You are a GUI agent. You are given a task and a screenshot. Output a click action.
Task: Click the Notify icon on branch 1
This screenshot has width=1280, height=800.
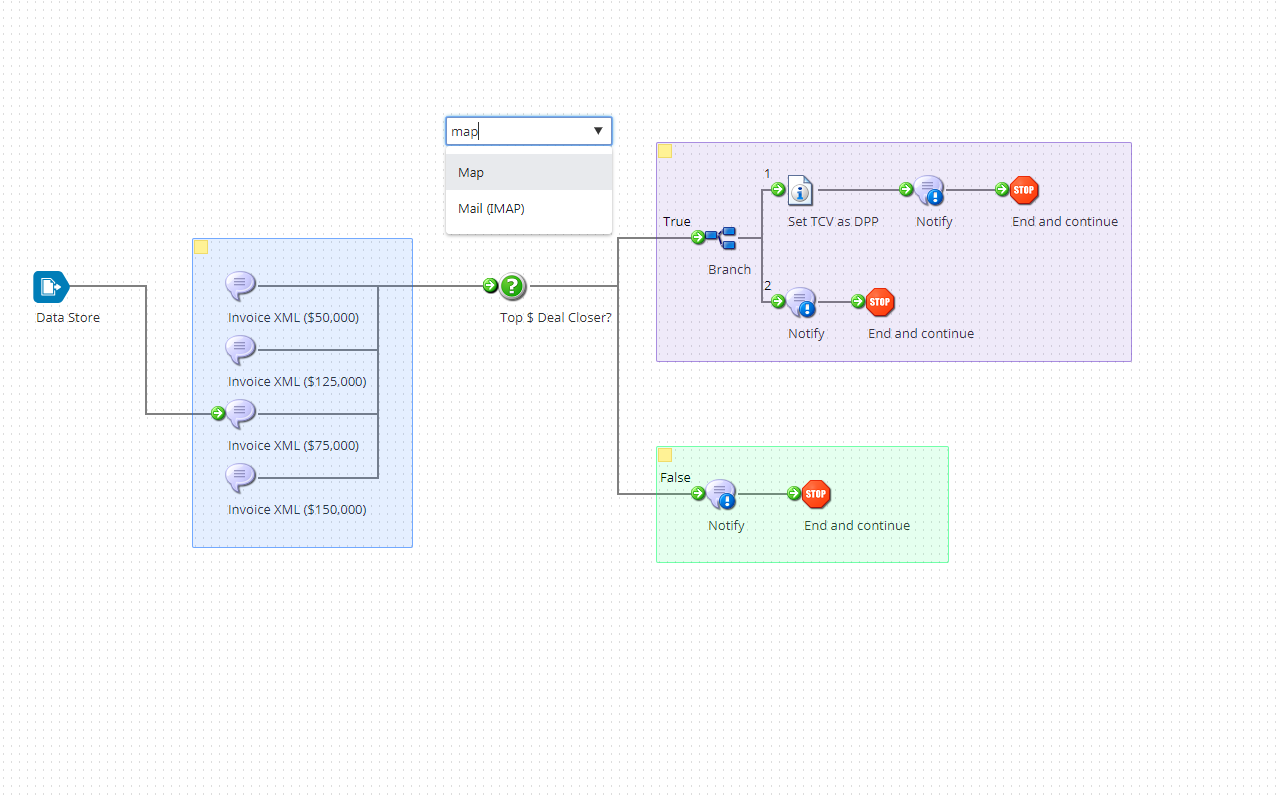(930, 190)
